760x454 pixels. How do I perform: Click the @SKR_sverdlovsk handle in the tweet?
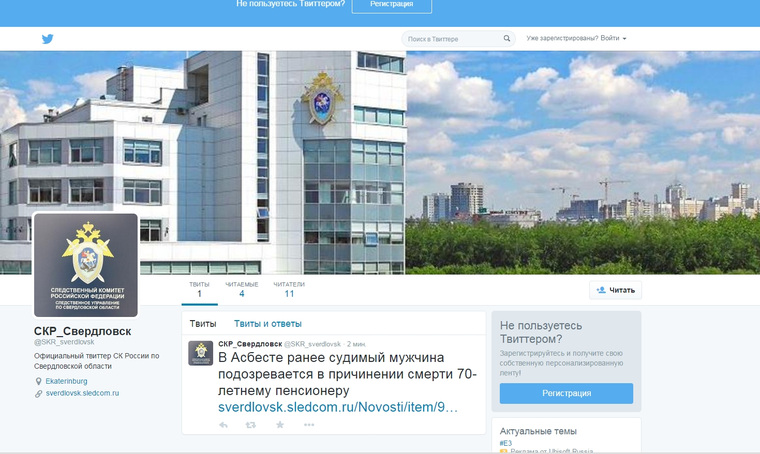coord(312,344)
